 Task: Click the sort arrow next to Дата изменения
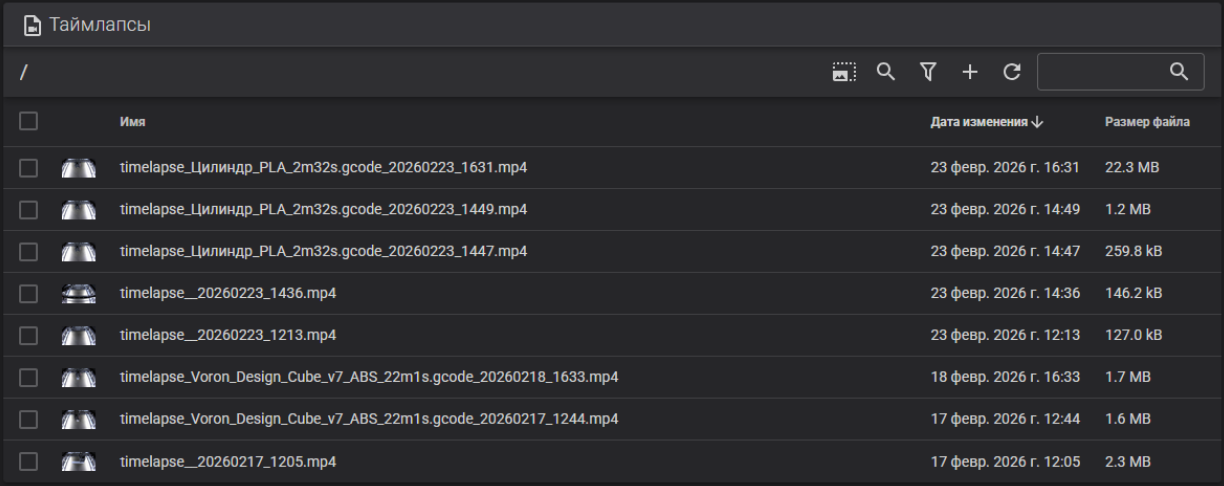coord(1037,122)
